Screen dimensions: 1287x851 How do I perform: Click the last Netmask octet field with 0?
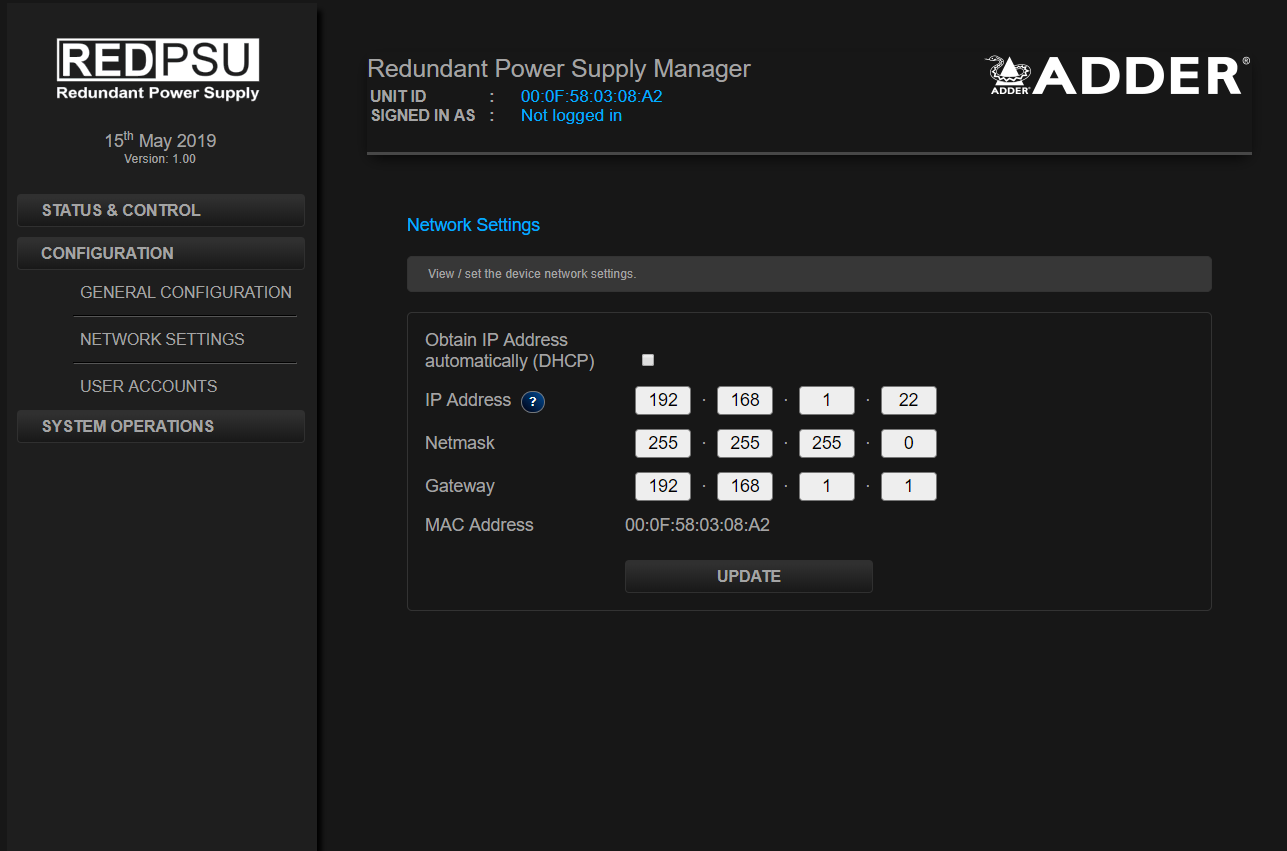point(908,444)
